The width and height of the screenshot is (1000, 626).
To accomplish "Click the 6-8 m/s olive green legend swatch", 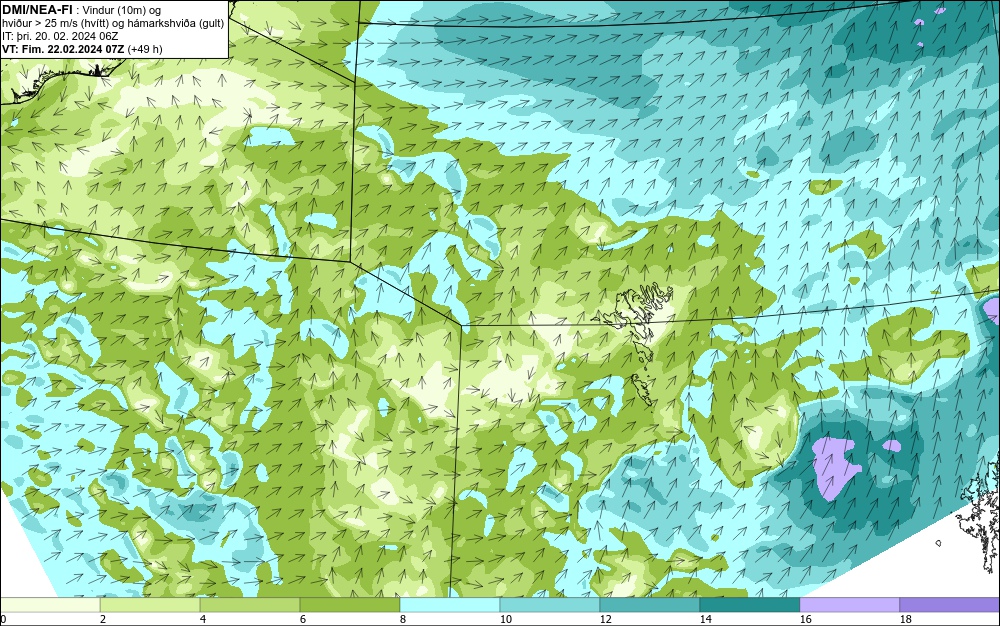I will 349,604.
